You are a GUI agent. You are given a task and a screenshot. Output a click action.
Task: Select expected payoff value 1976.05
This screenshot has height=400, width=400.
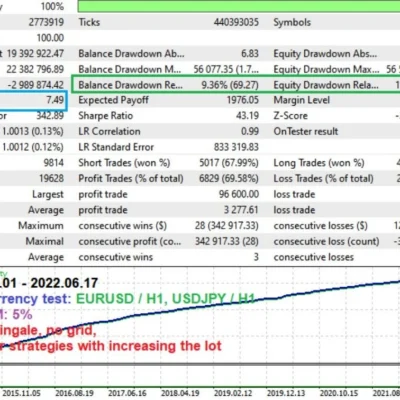243,100
